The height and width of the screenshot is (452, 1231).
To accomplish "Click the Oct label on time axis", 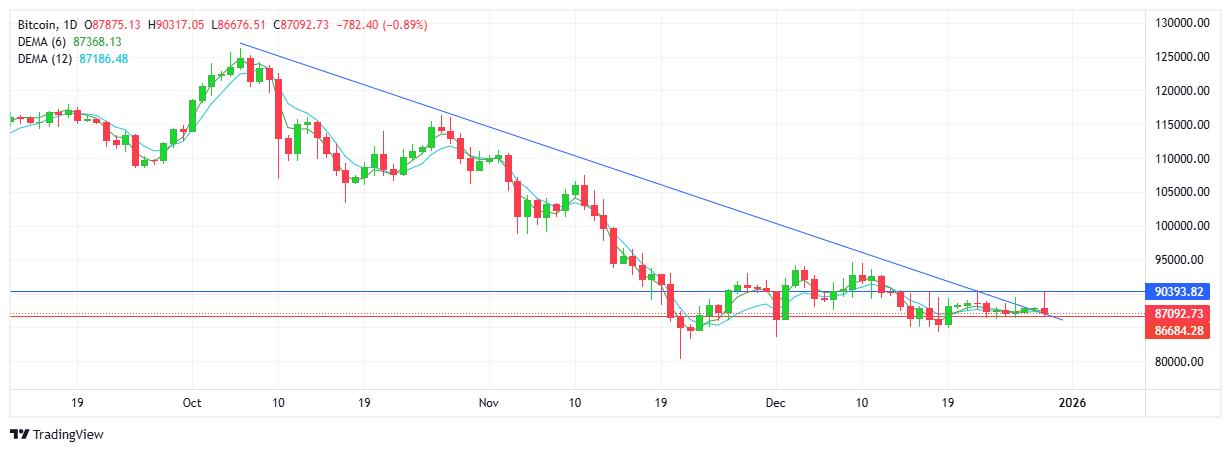I will click(x=193, y=403).
